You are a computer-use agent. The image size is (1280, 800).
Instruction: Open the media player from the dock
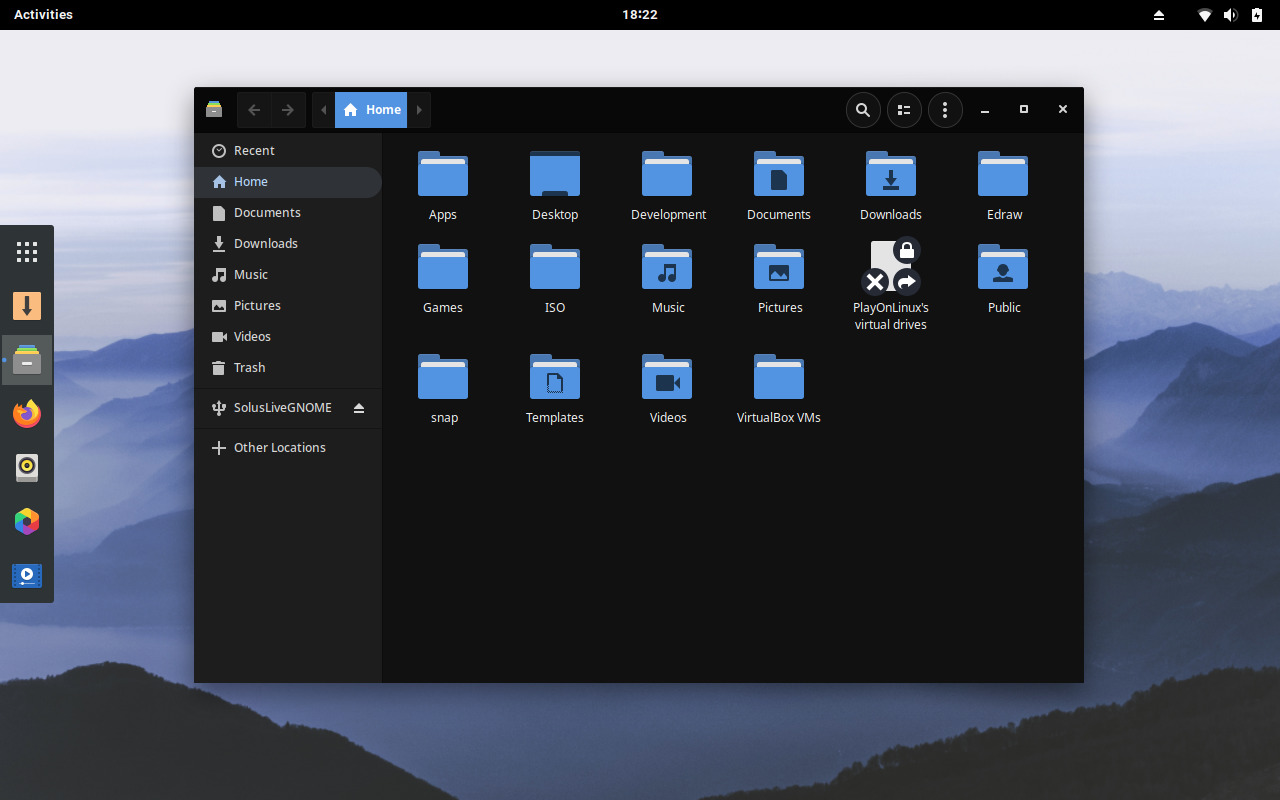(26, 575)
